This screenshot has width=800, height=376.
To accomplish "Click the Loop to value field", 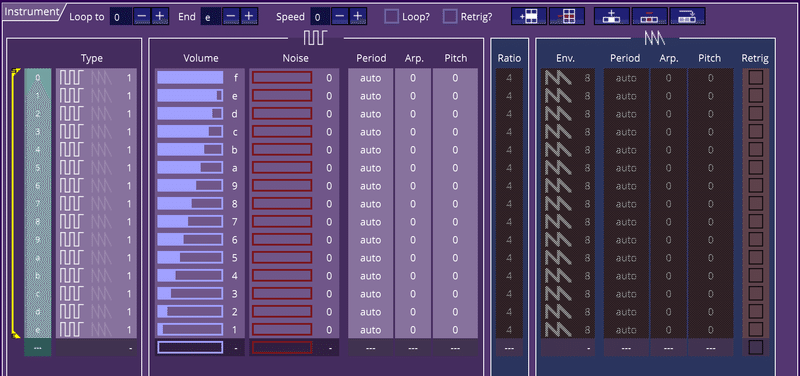I will 121,16.
